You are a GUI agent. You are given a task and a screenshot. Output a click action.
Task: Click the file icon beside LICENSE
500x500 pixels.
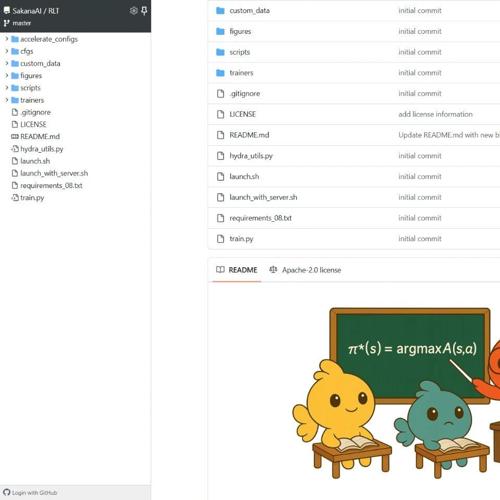[220, 114]
